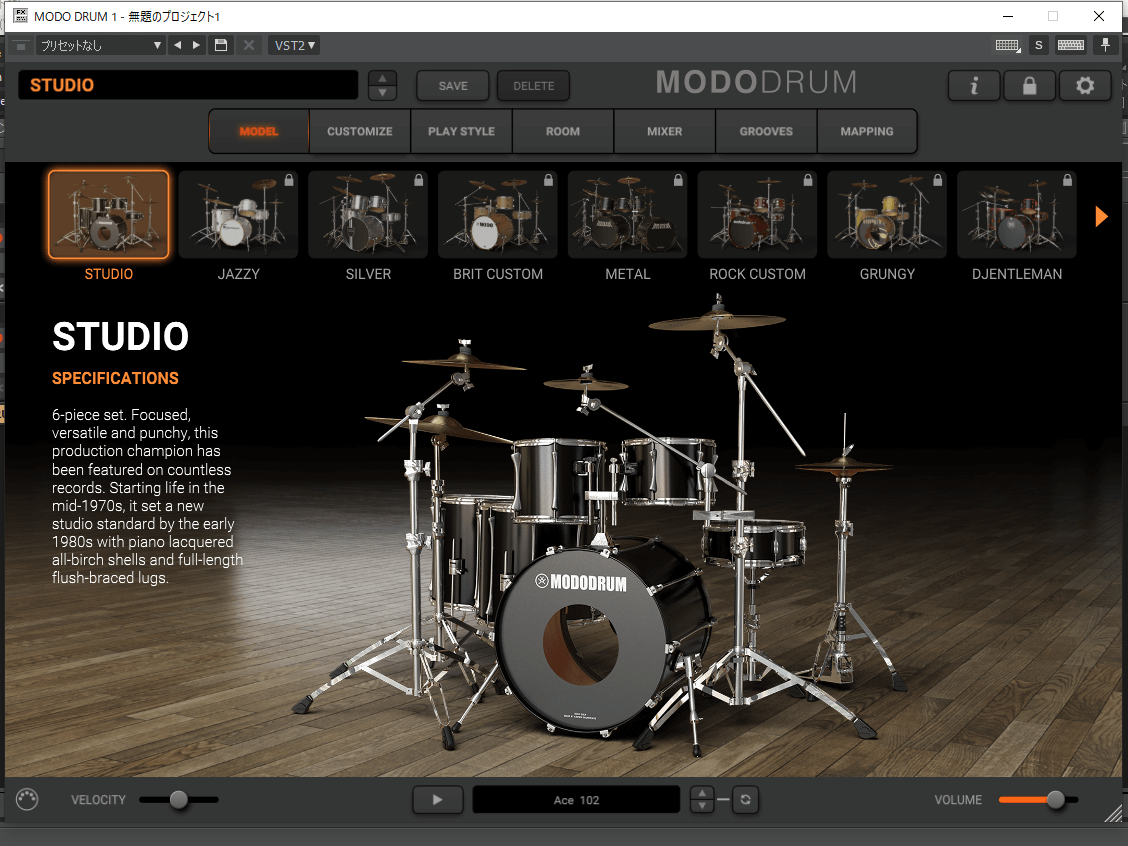Click the MODODRUM logo title
This screenshot has height=846, width=1128.
point(756,82)
